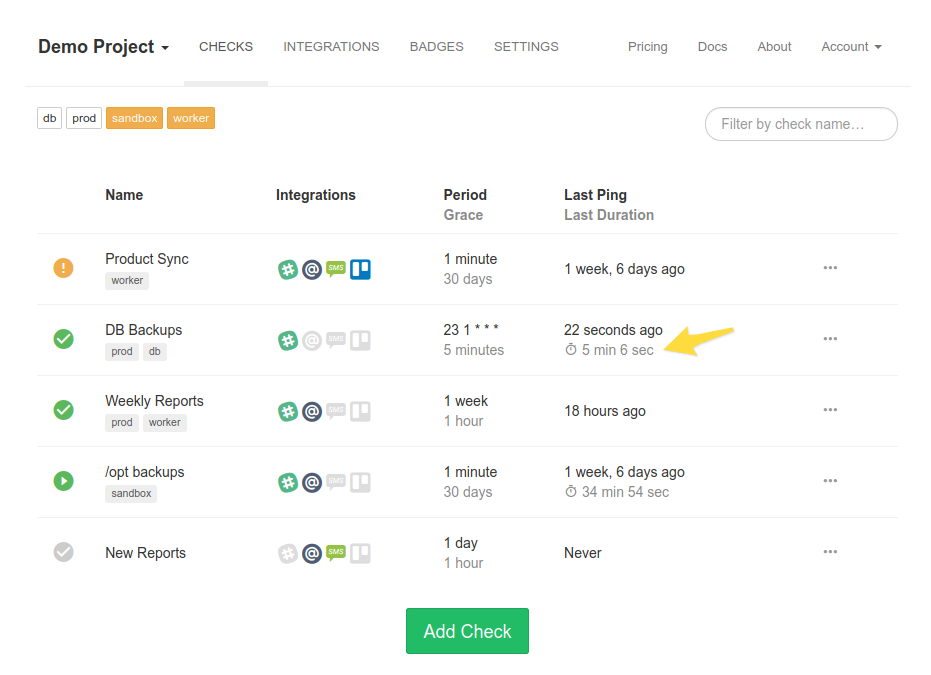
Task: Filter checks by the orange sandbox tag
Action: 134,118
